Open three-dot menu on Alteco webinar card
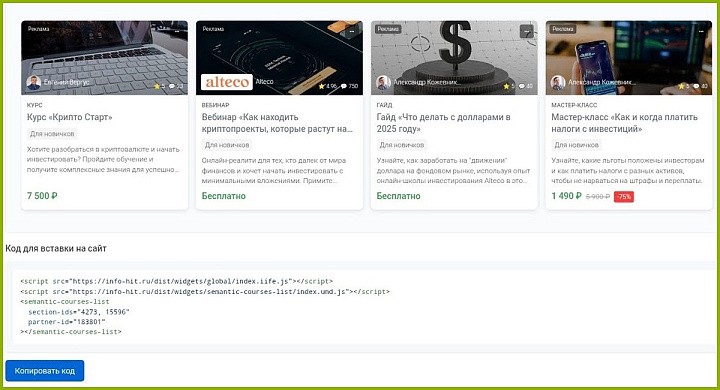 point(352,31)
